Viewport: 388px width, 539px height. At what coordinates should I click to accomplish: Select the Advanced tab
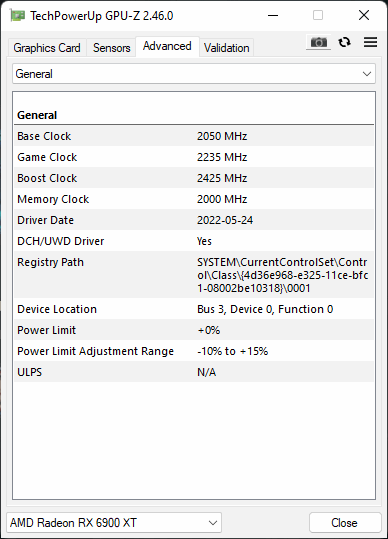(167, 46)
